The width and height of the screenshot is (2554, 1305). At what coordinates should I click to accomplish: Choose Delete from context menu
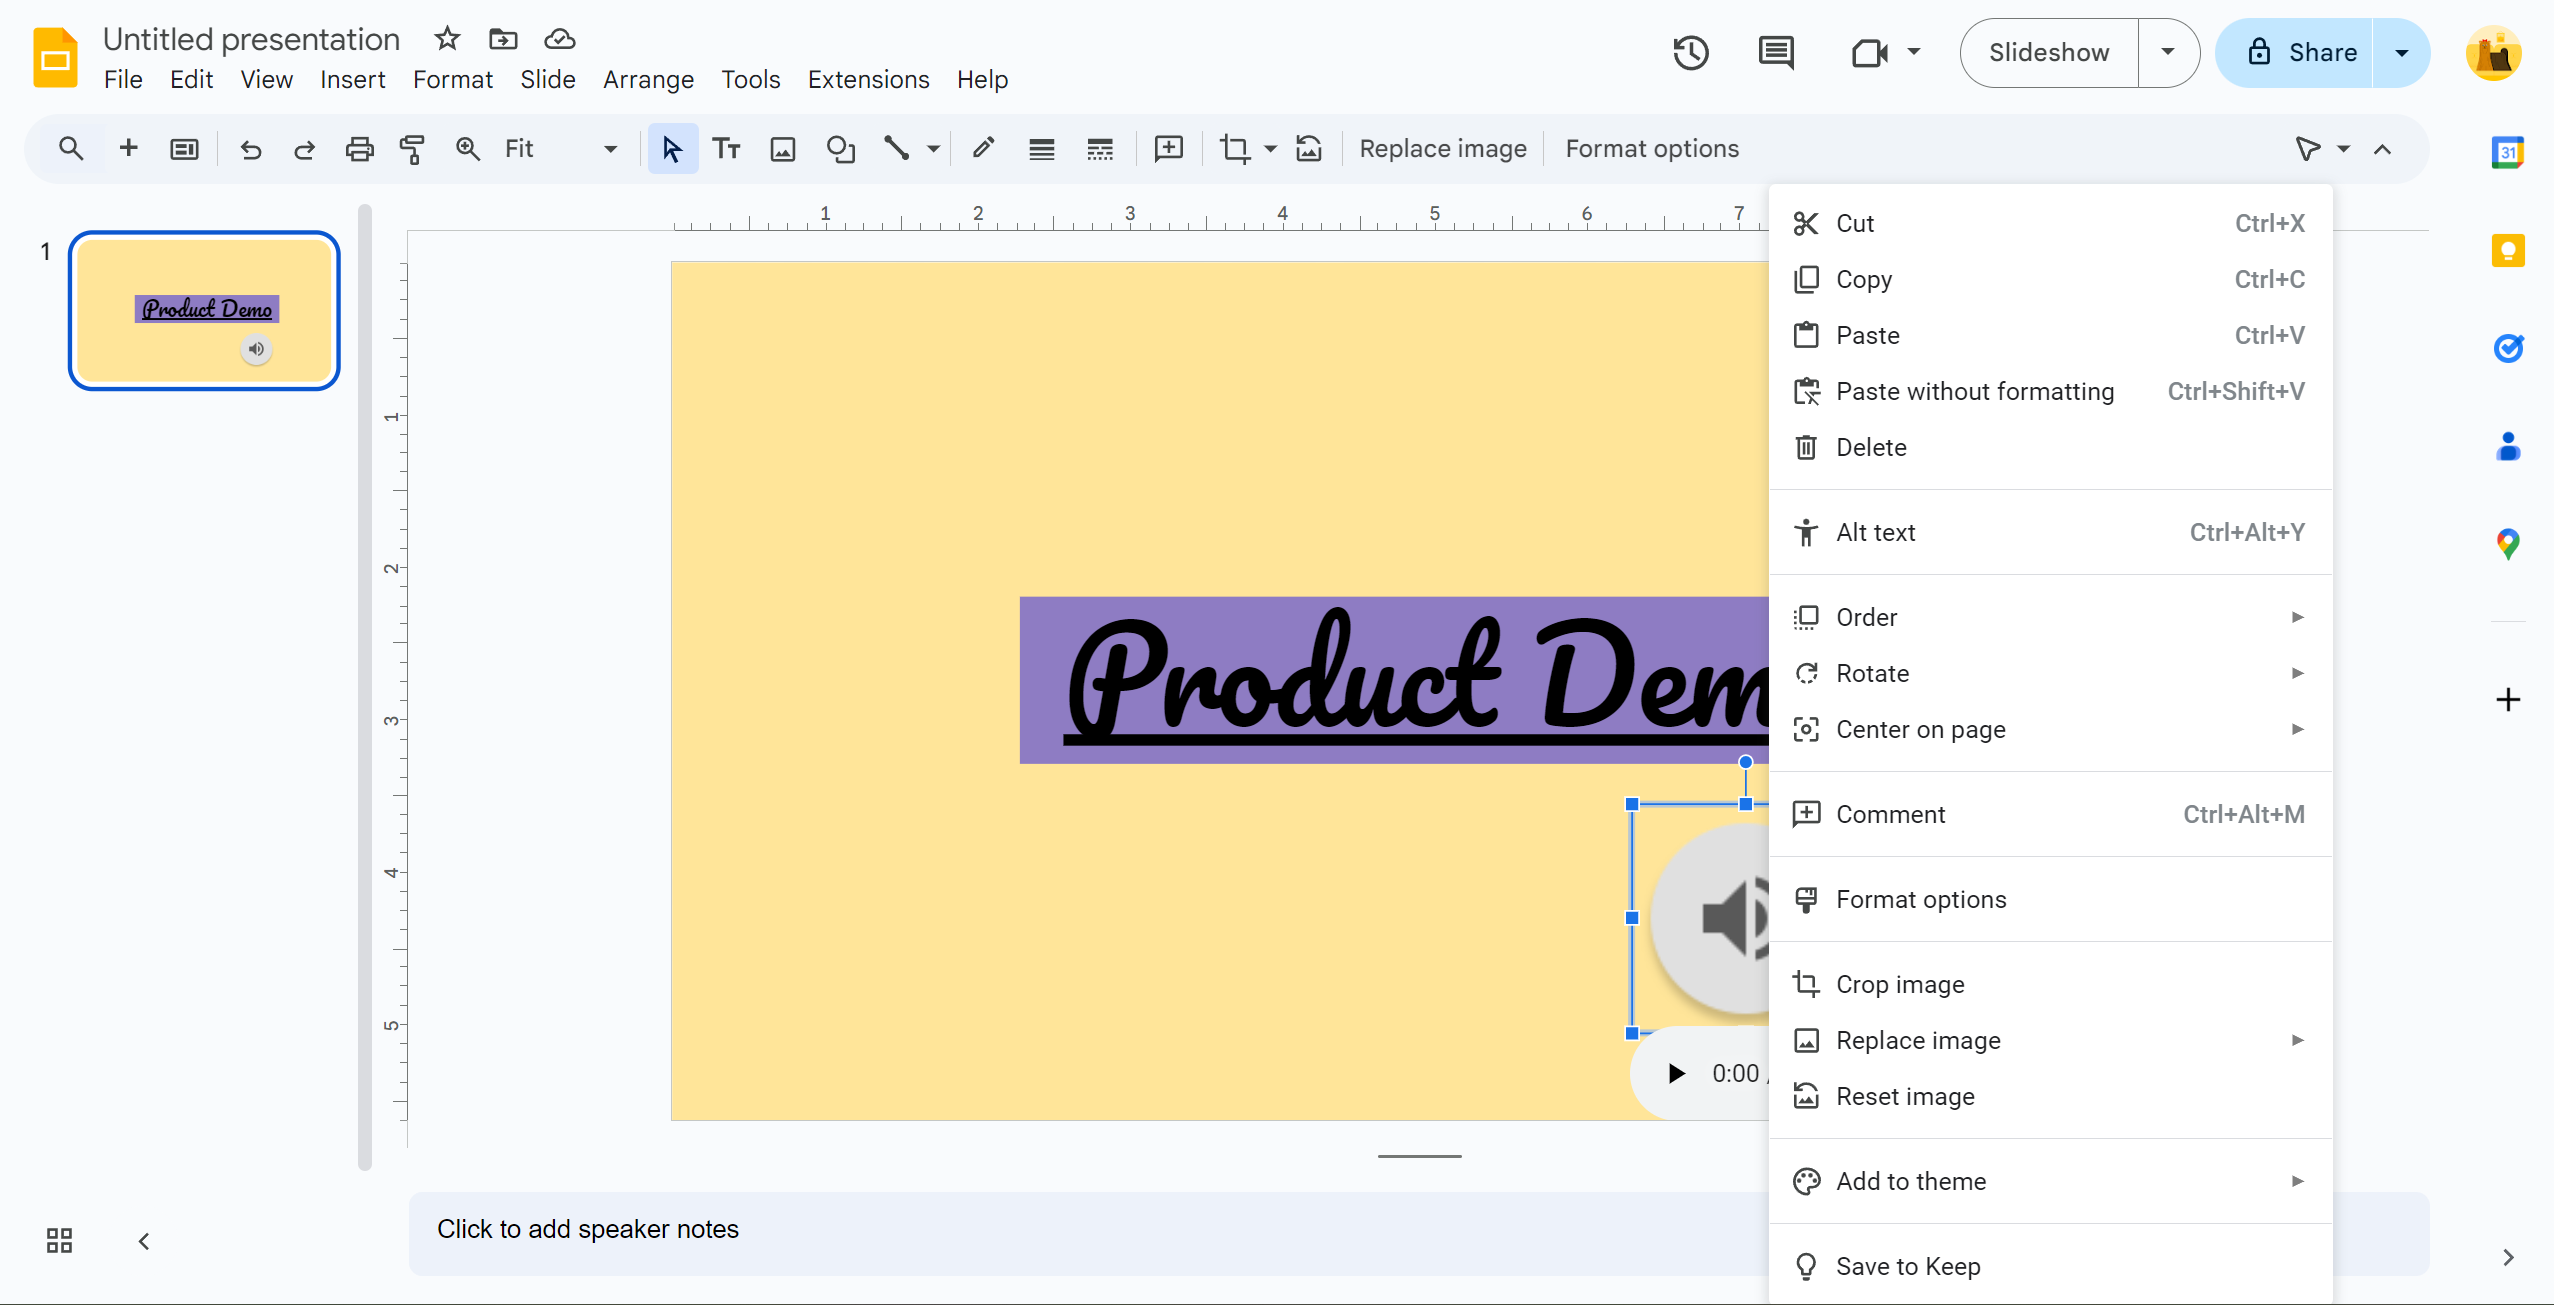(2050, 447)
